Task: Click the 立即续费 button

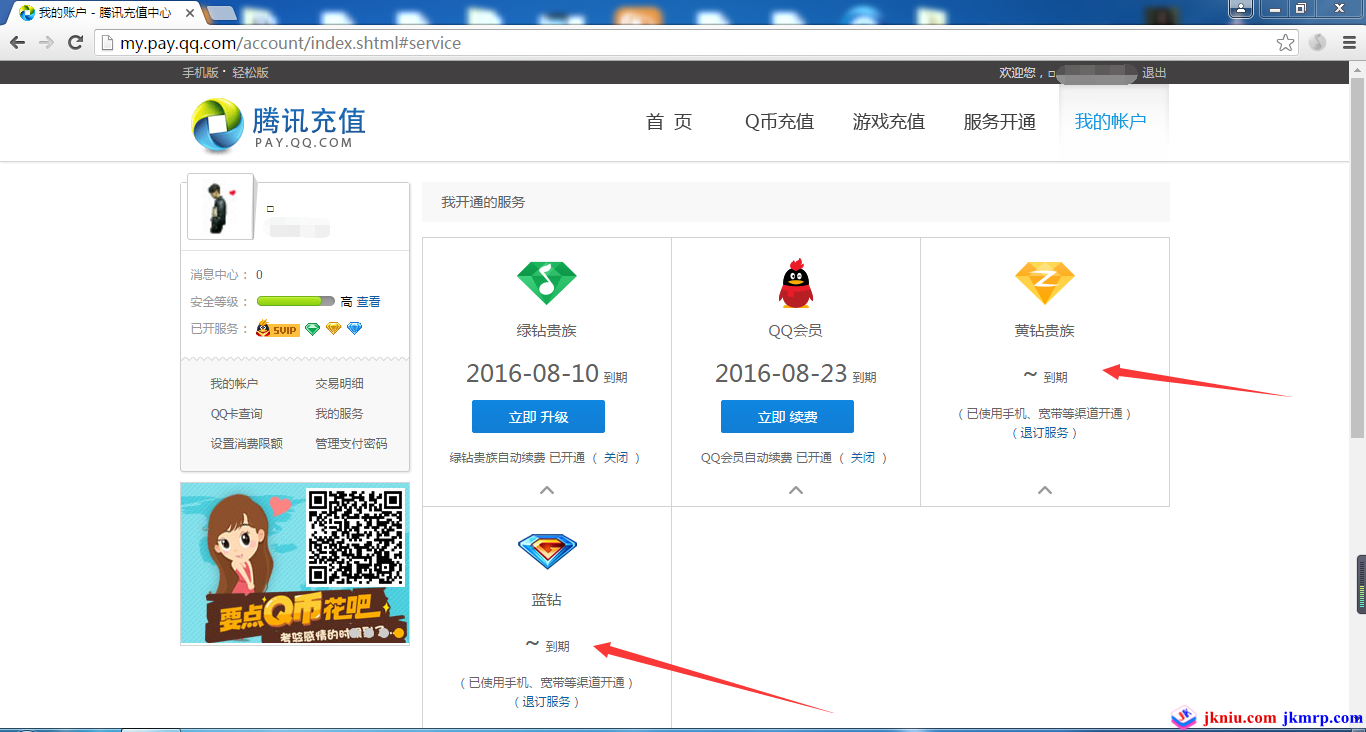Action: pyautogui.click(x=787, y=417)
